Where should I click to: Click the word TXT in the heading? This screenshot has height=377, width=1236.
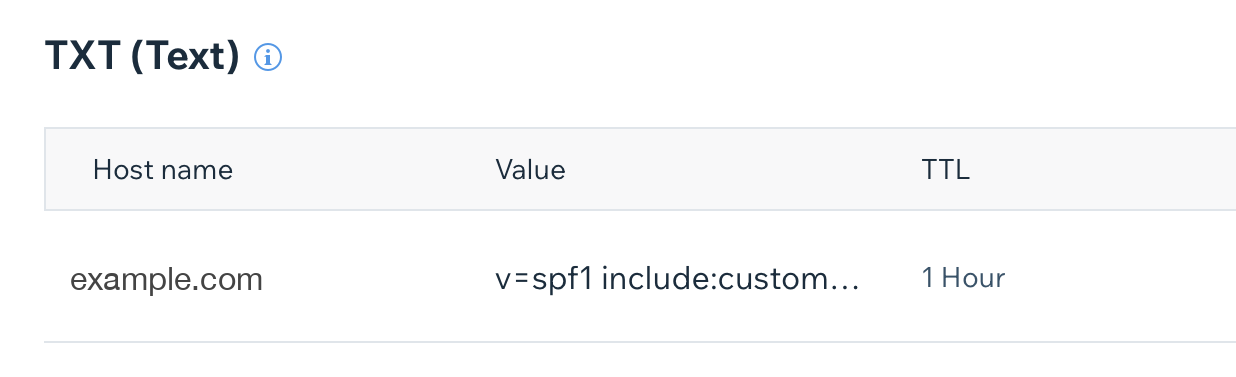coord(83,57)
